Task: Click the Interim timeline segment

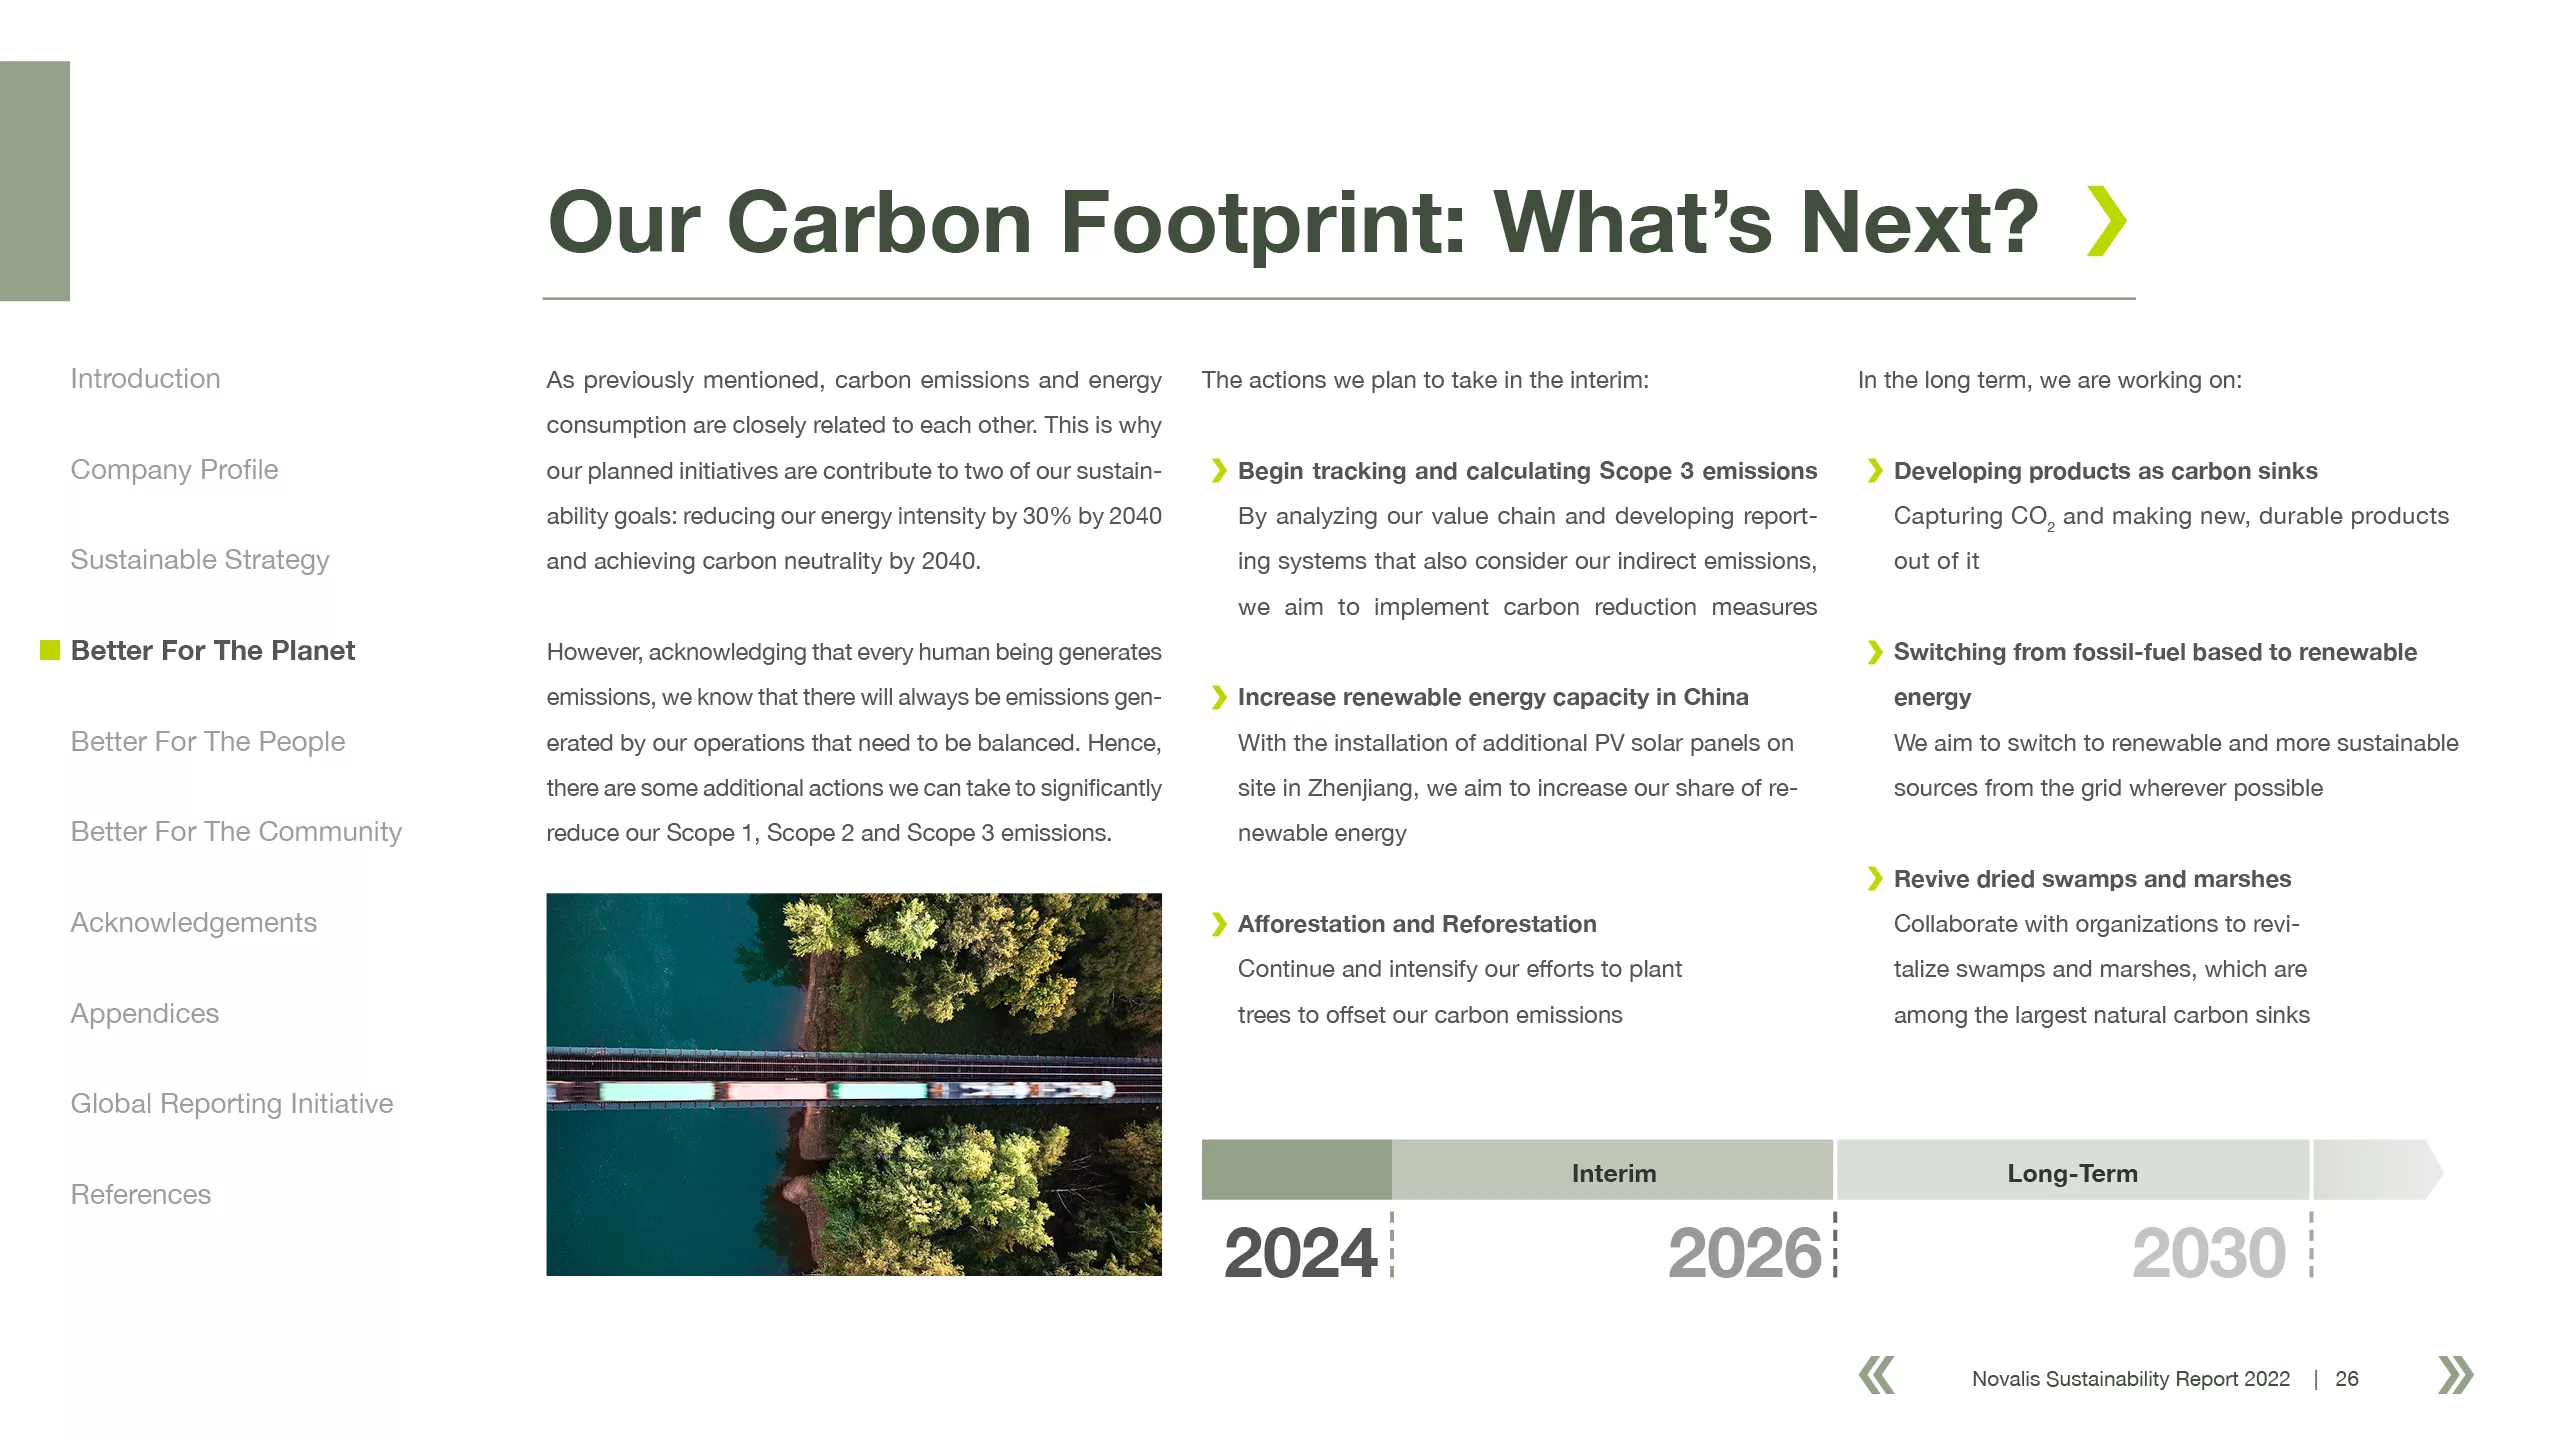Action: click(x=1612, y=1170)
